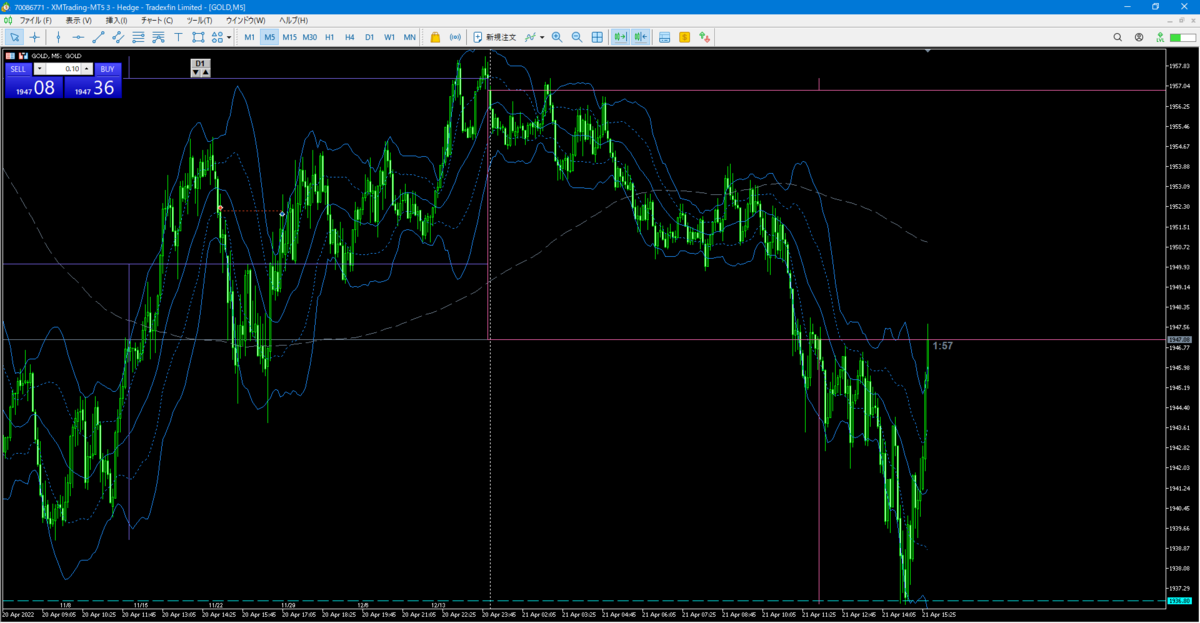Switch chart to M5 timeframe
Screen dimensions: 1200x623
(x=270, y=37)
